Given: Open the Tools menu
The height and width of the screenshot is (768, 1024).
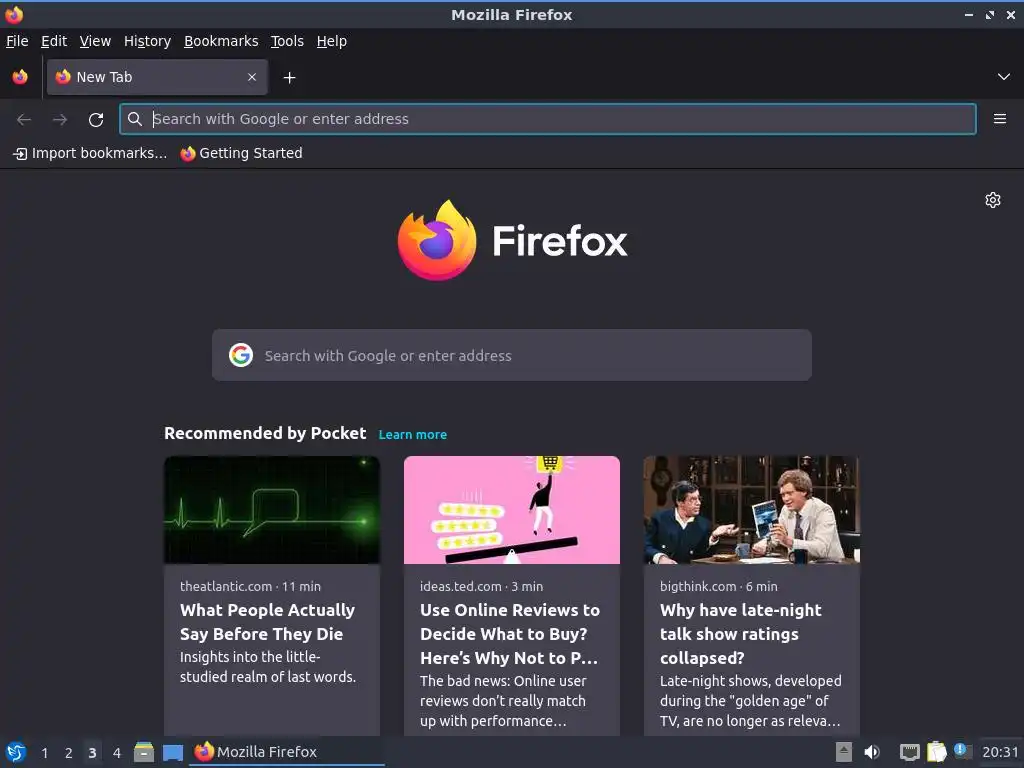Looking at the screenshot, I should click(x=287, y=41).
